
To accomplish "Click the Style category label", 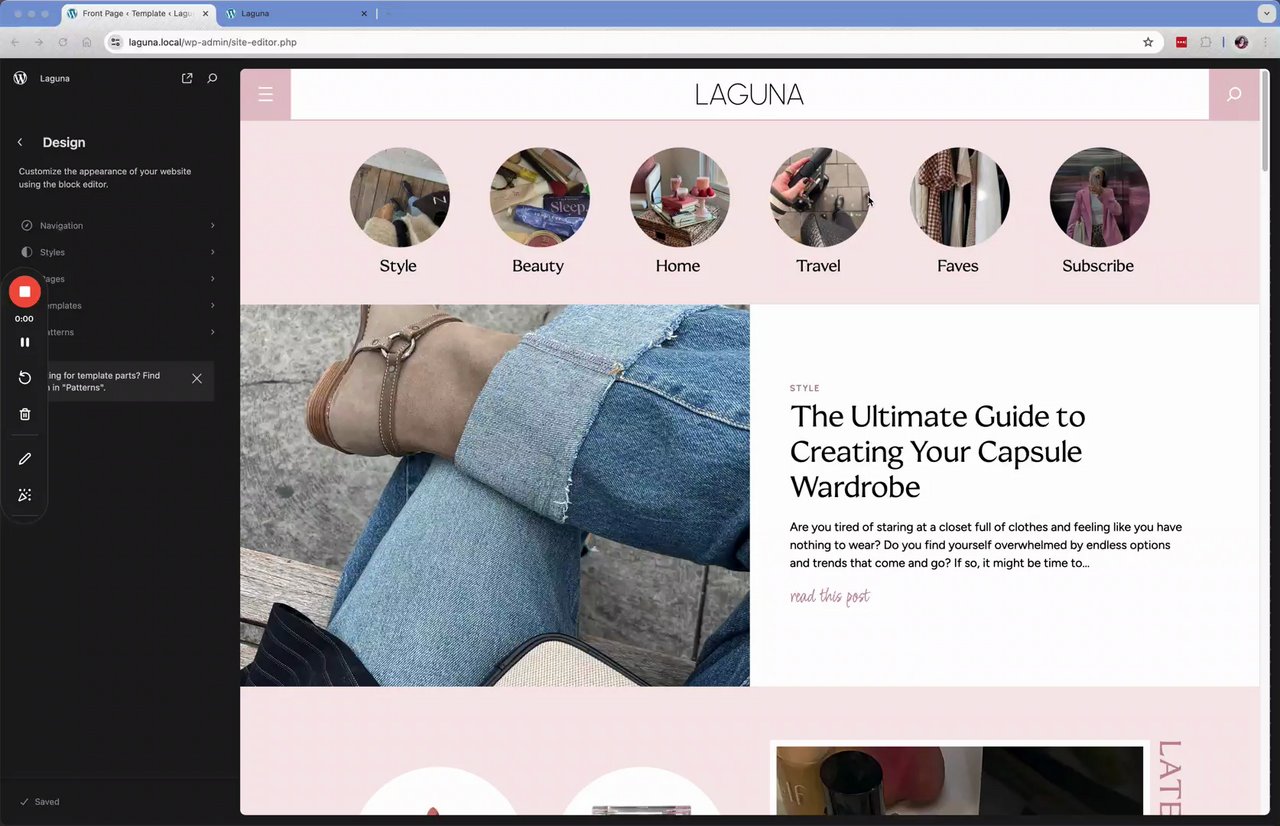I will pos(398,266).
